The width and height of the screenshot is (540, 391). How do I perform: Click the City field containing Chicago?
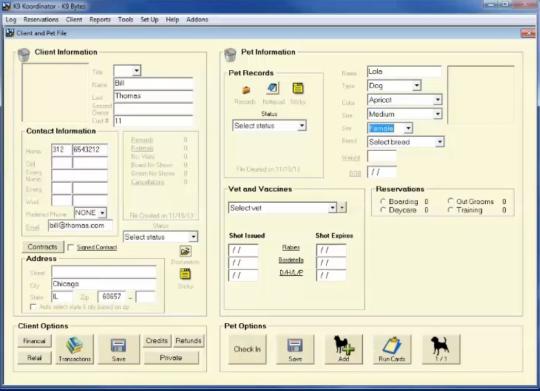coord(104,284)
